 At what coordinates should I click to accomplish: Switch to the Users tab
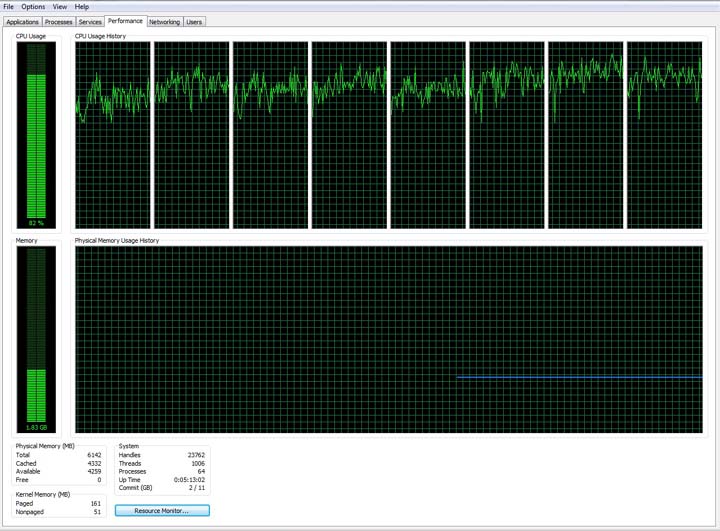click(x=194, y=22)
